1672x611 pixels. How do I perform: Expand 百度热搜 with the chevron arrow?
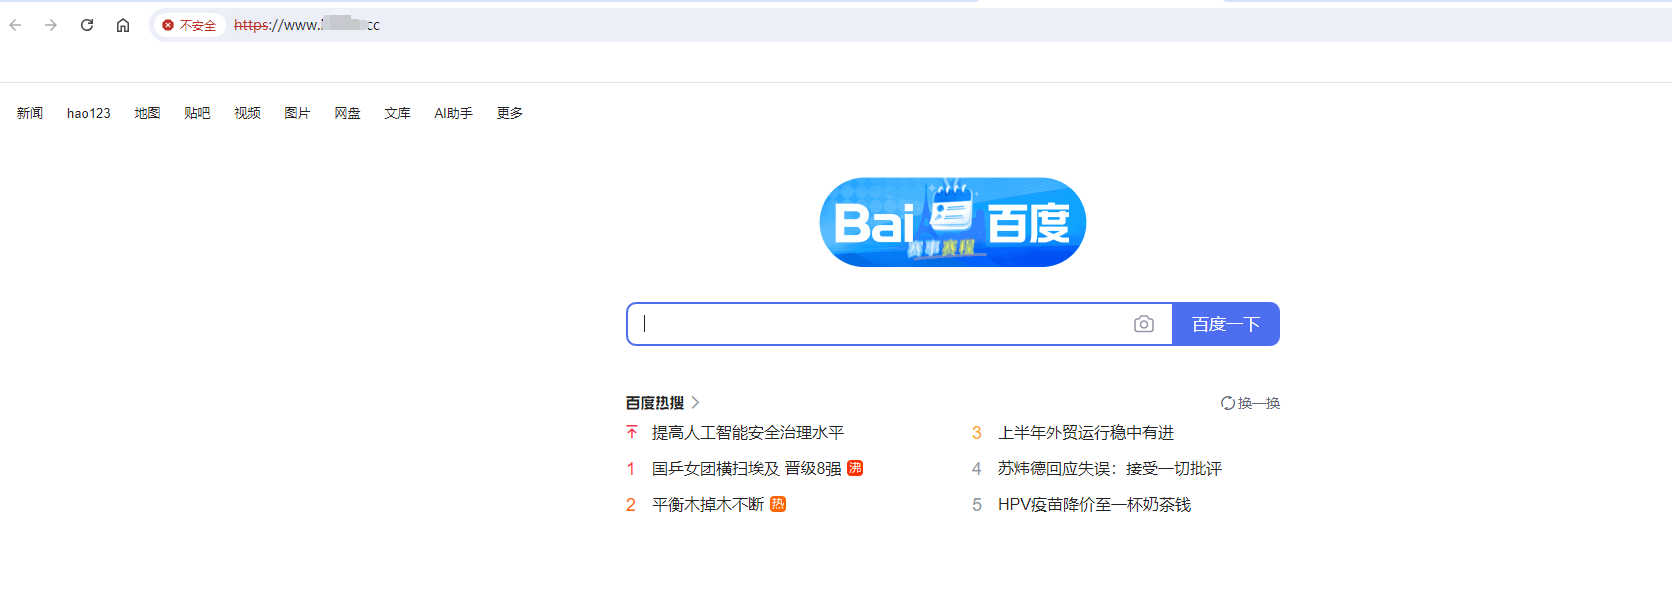click(x=695, y=402)
